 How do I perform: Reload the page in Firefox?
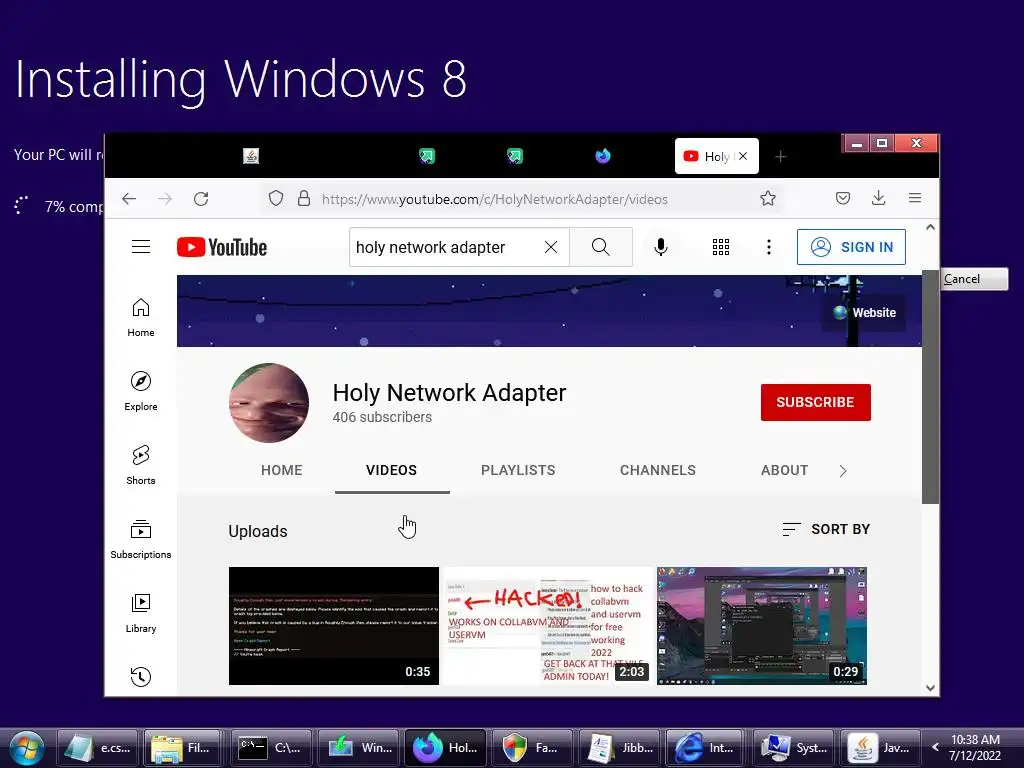pyautogui.click(x=201, y=199)
